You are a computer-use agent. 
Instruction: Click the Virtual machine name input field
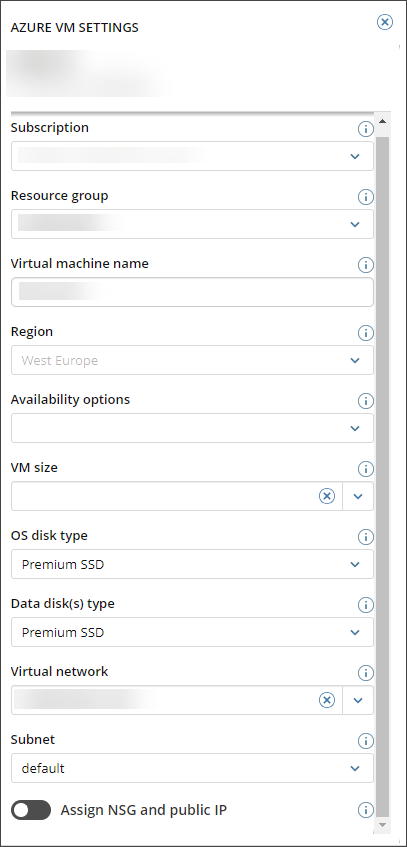[192, 292]
